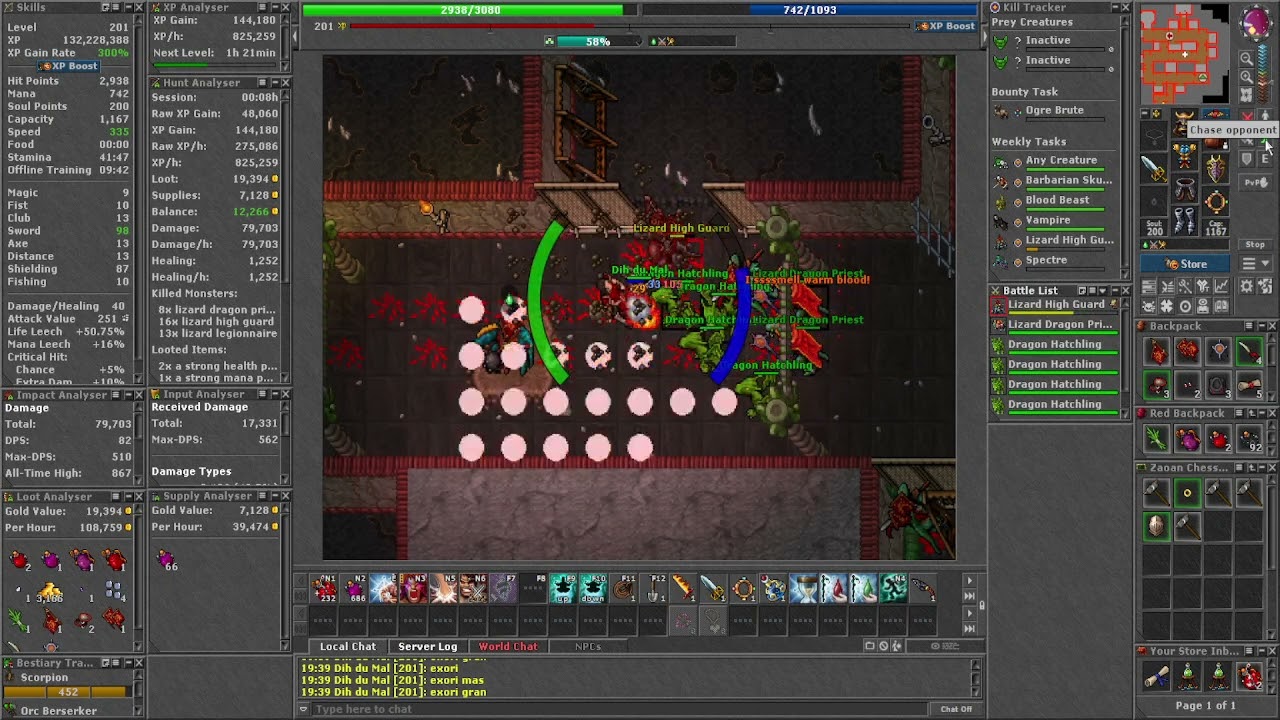The width and height of the screenshot is (1280, 720).
Task: Minimize the Impact Analyser panel
Action: pyautogui.click(x=130, y=395)
